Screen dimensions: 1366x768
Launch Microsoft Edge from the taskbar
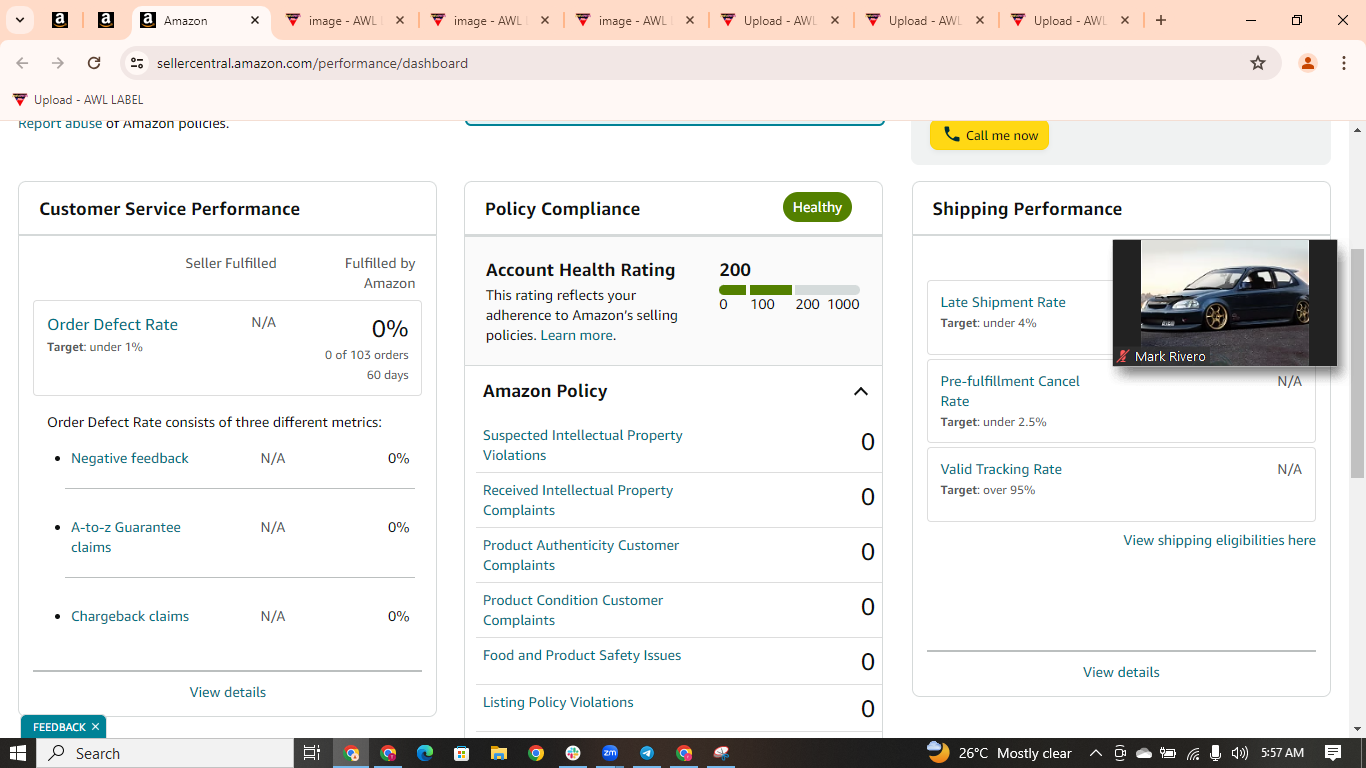click(x=425, y=753)
